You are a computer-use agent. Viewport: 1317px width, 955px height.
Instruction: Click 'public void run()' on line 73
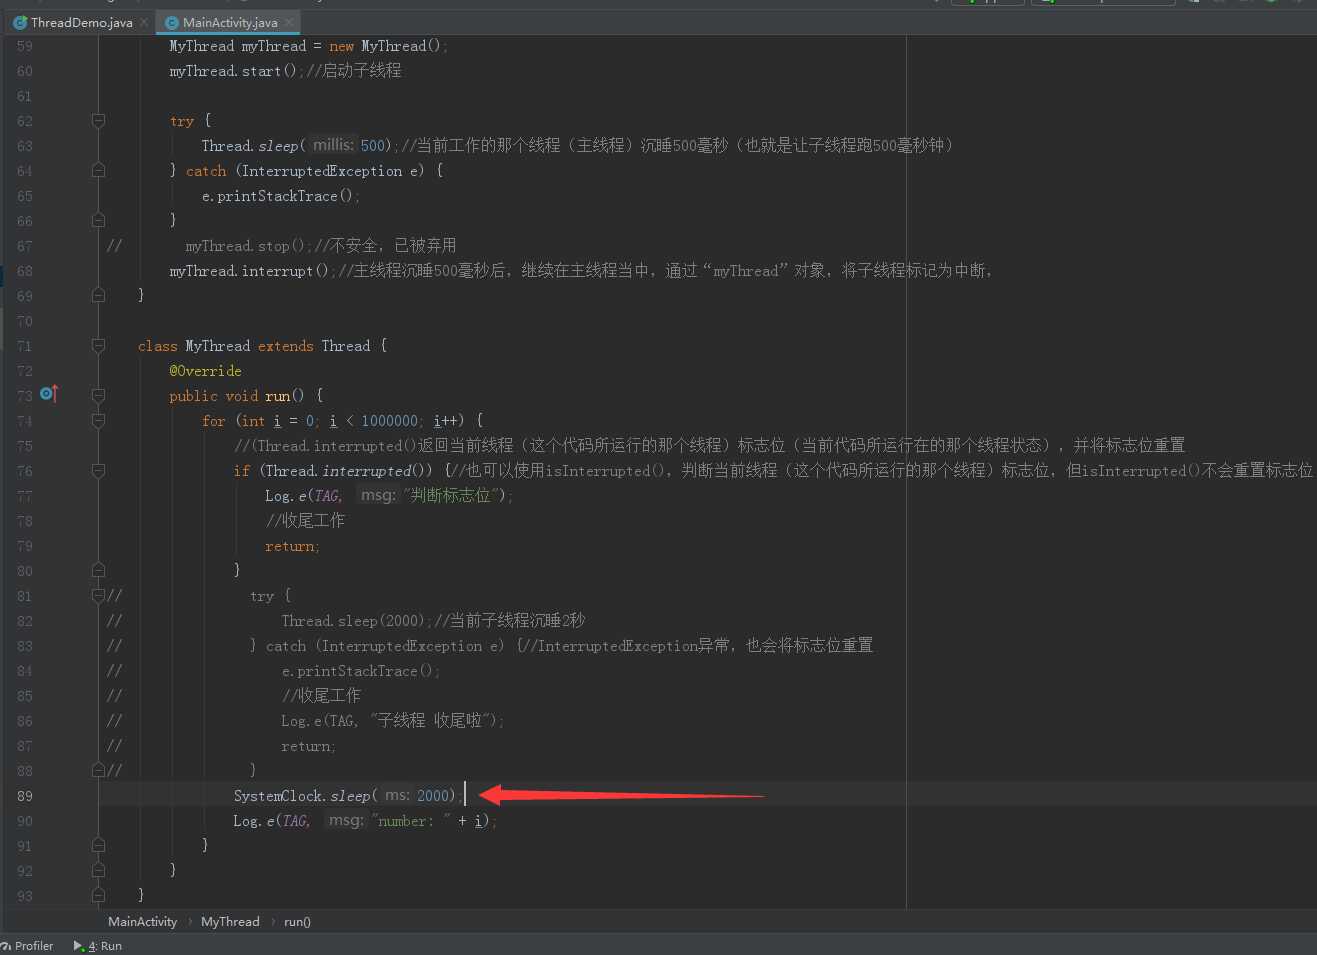(237, 396)
